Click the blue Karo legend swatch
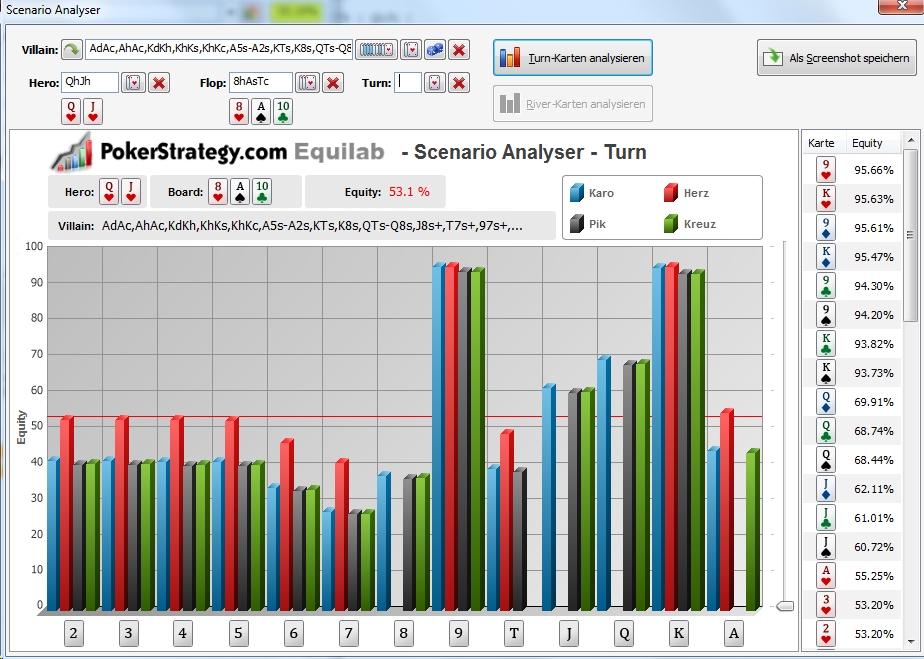 (x=577, y=193)
